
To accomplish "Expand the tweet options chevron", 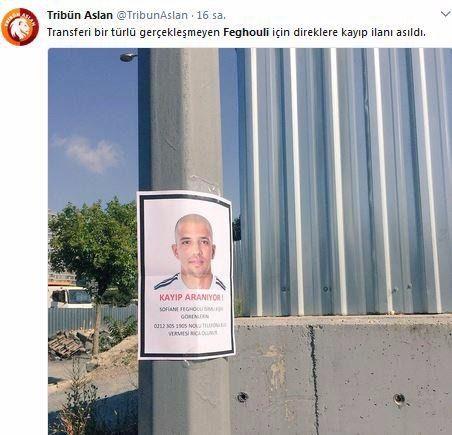I will 445,14.
